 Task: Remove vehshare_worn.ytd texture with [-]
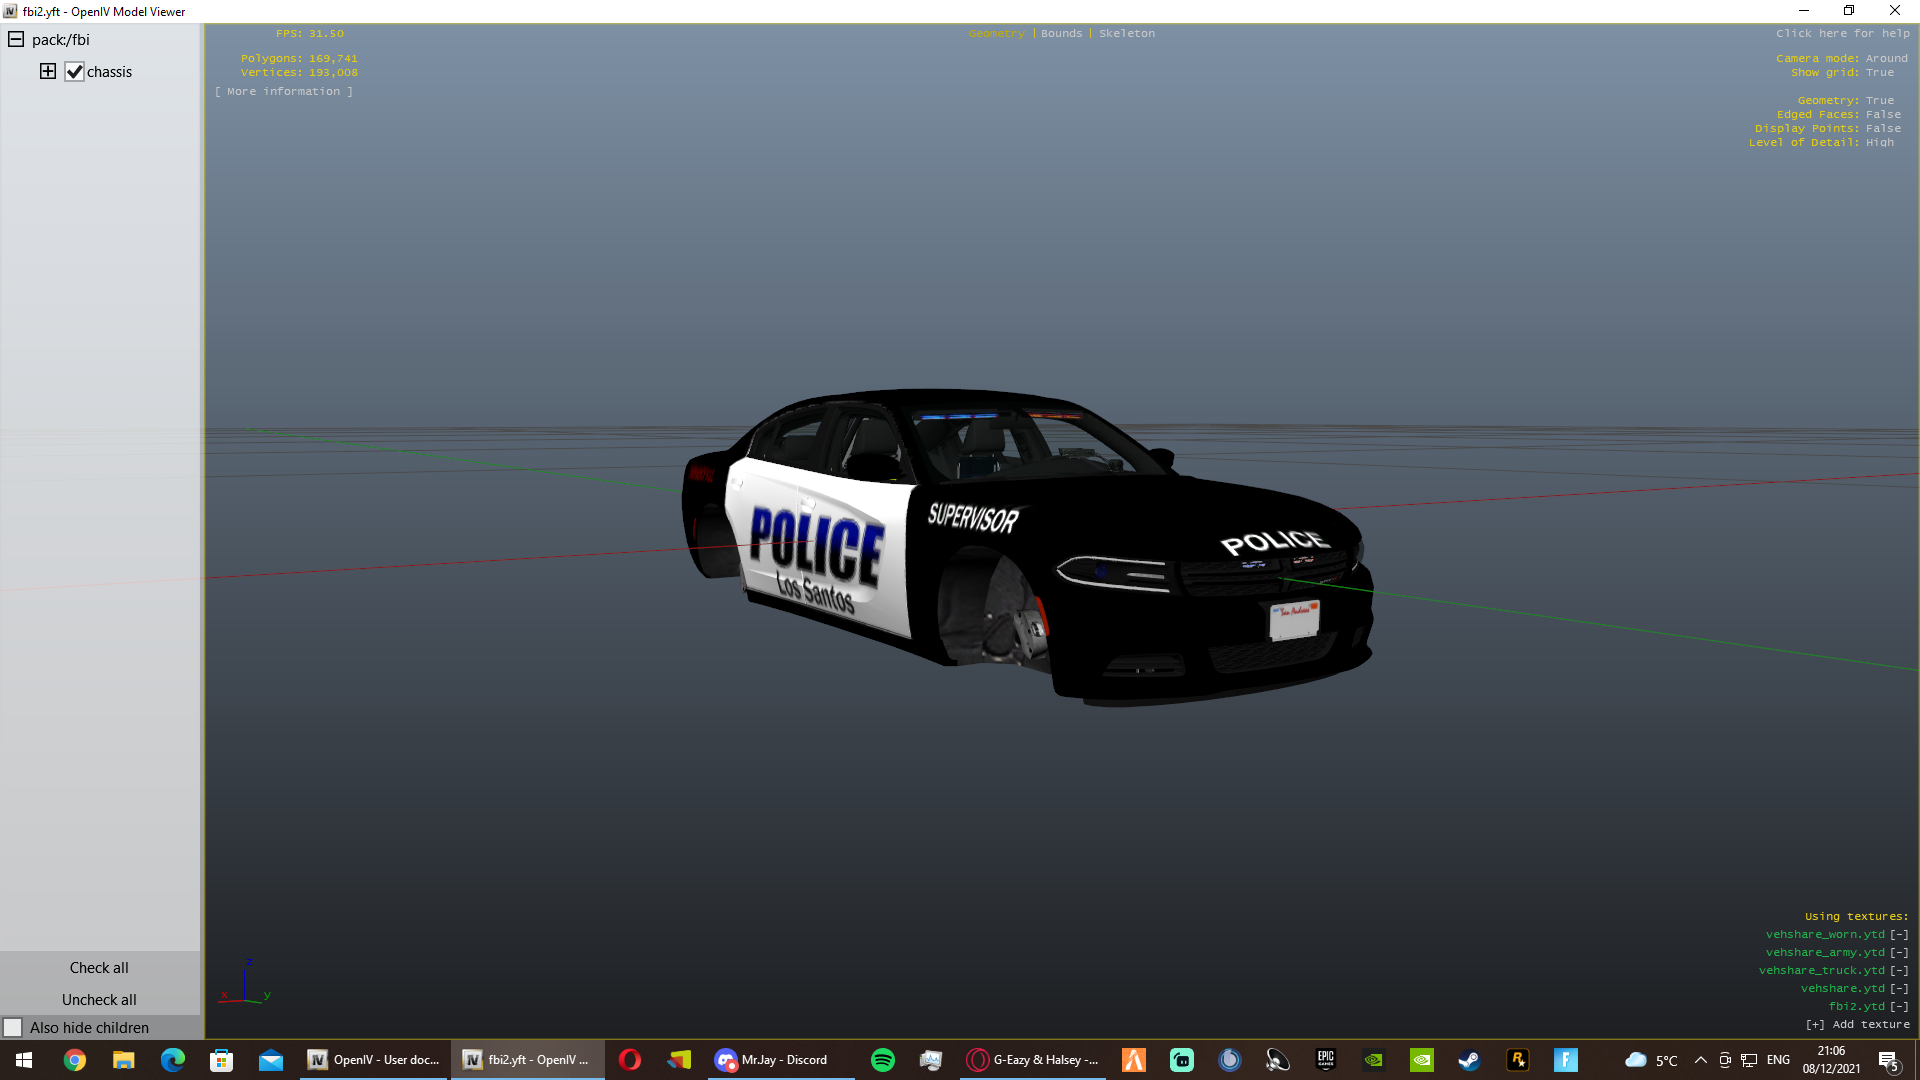[1899, 934]
